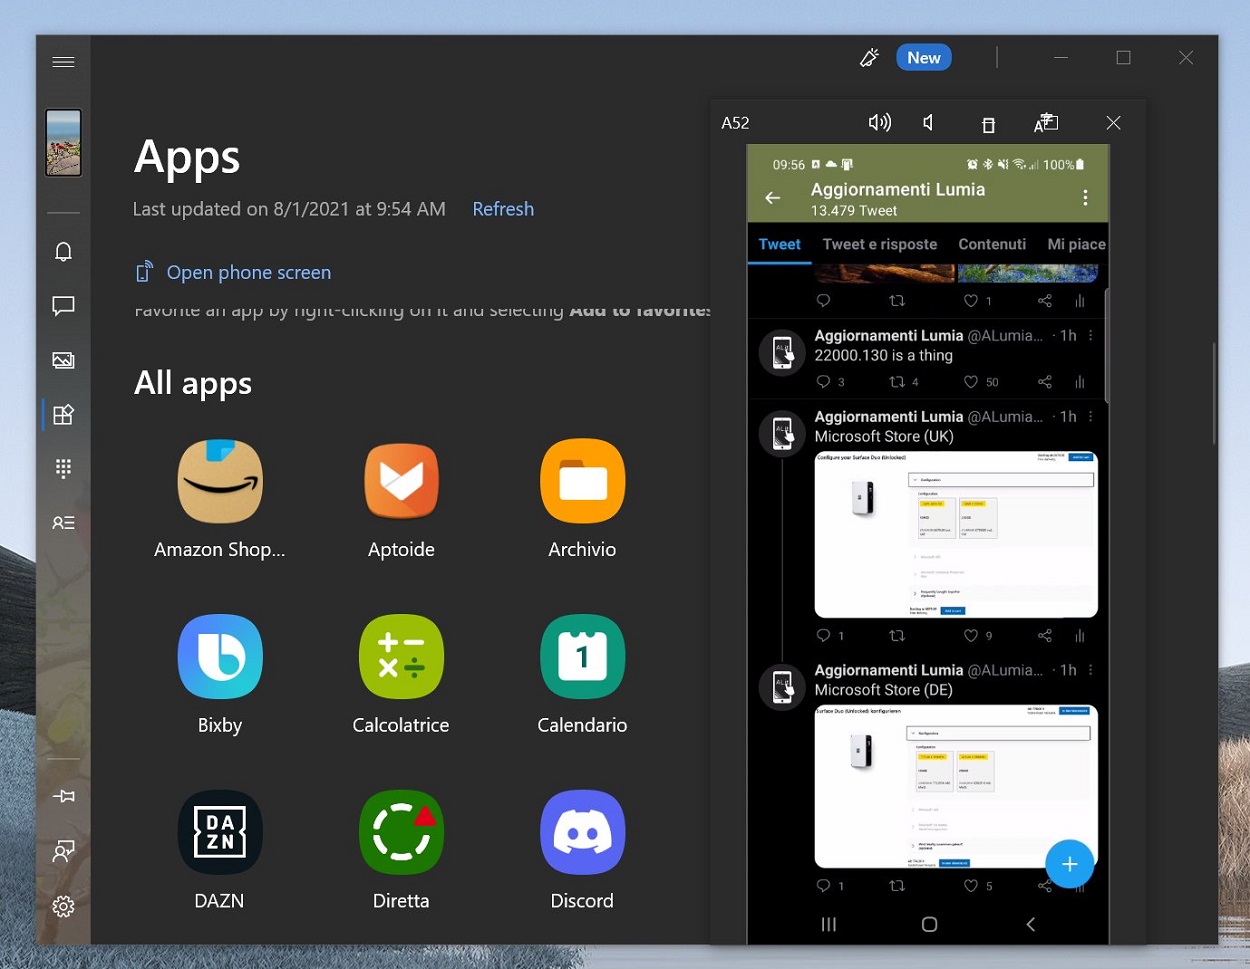The height and width of the screenshot is (969, 1250).
Task: Click the New button in title bar
Action: pyautogui.click(x=924, y=58)
